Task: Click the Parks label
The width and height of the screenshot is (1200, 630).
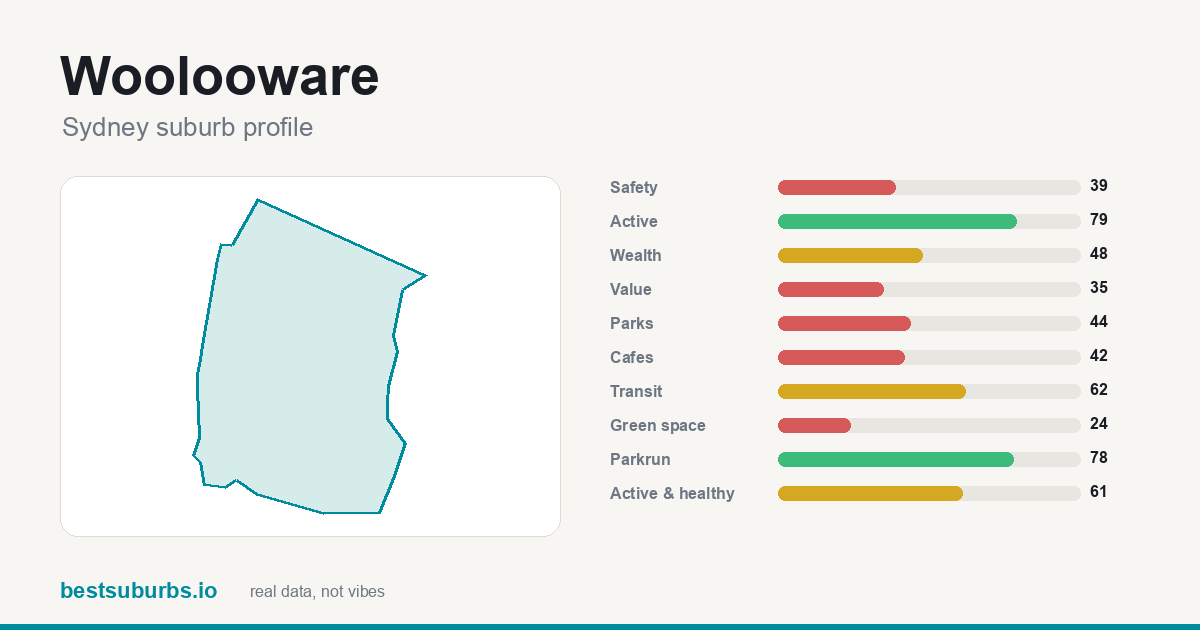Action: [x=632, y=323]
